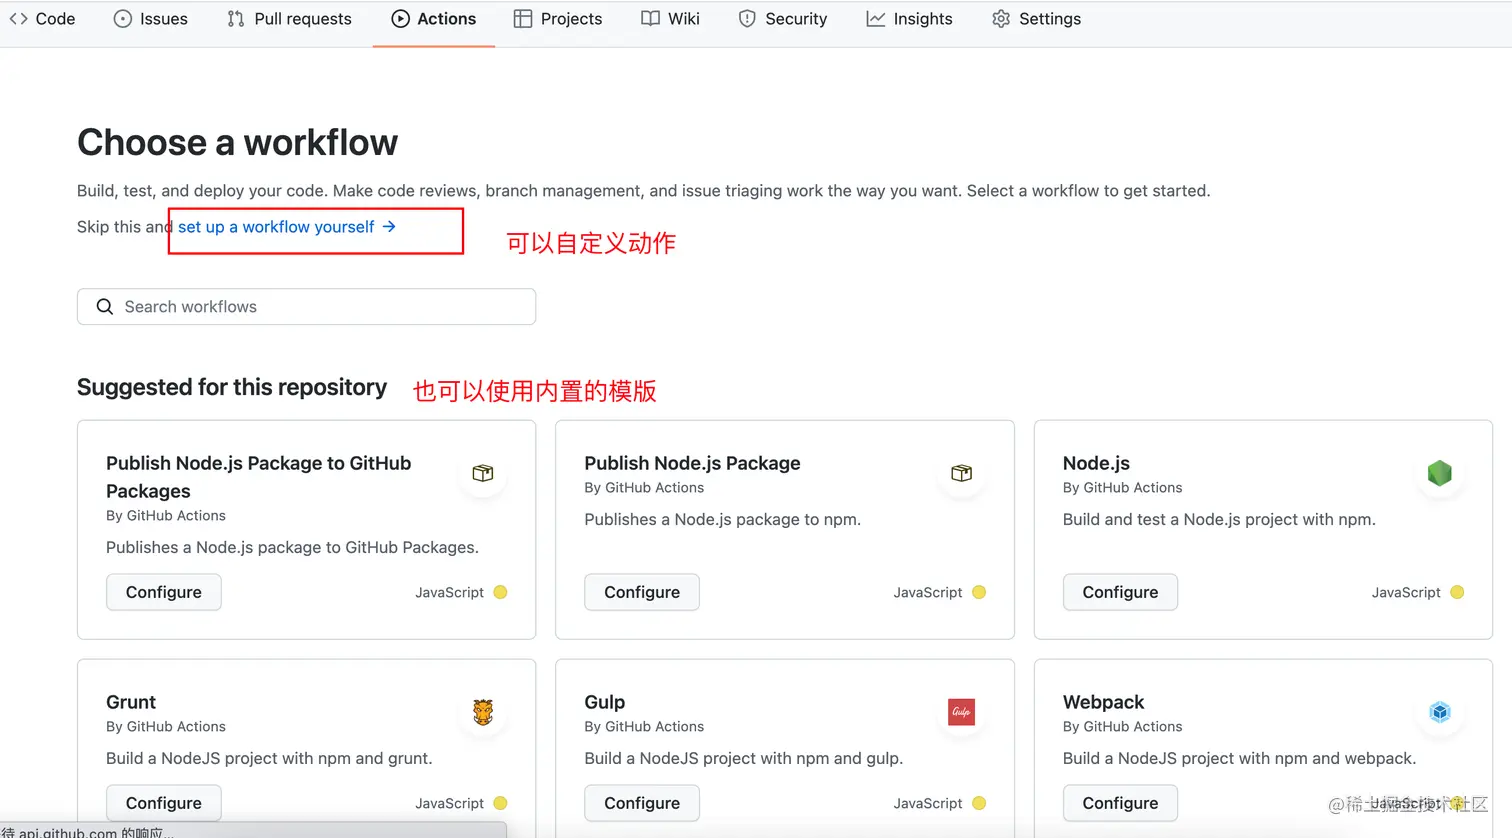This screenshot has height=838, width=1512.
Task: Click the blue Webpack cube icon
Action: pos(1440,712)
